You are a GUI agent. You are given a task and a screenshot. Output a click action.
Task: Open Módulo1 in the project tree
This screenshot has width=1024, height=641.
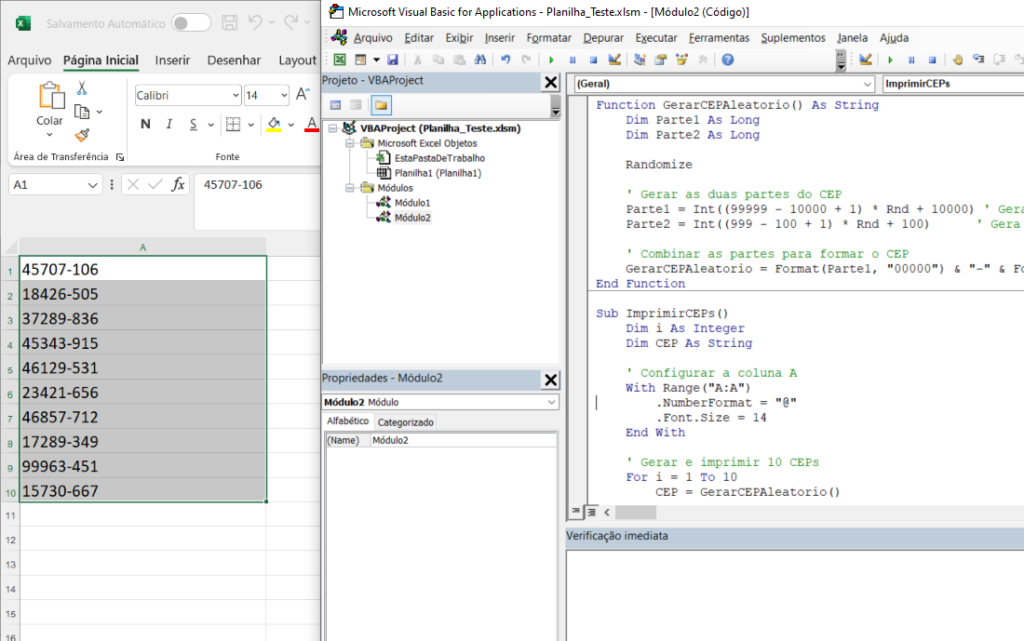(x=411, y=203)
